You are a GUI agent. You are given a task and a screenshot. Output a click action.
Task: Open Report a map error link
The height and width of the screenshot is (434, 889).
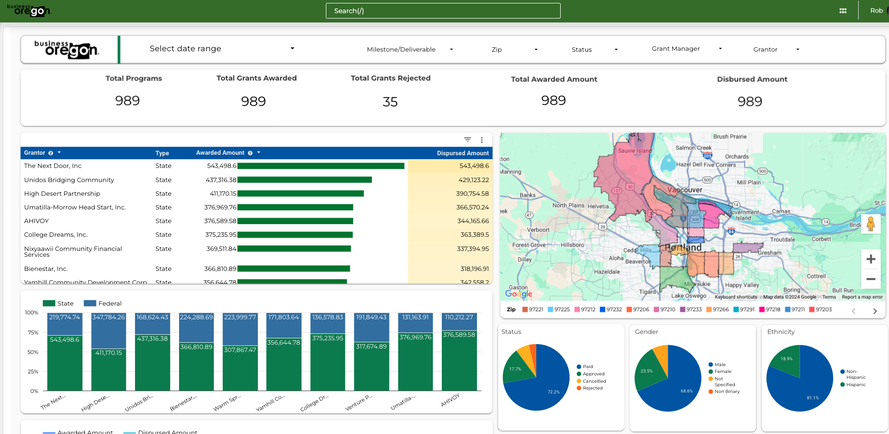[x=861, y=297]
